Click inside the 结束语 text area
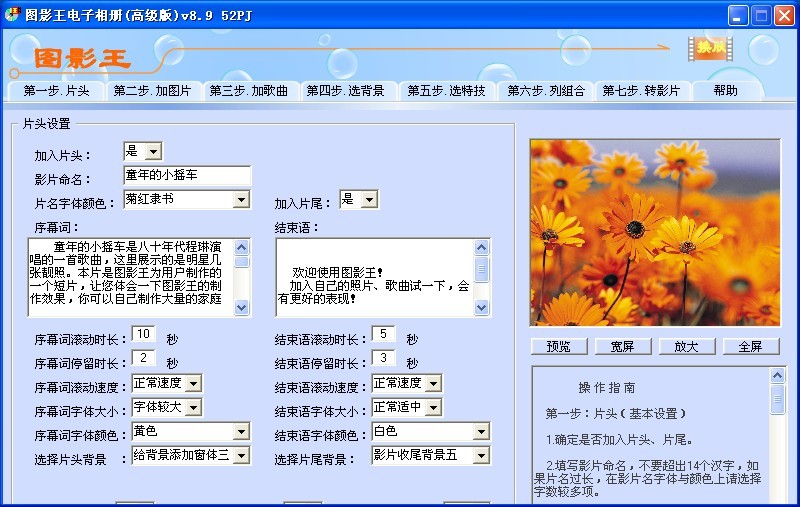This screenshot has height=507, width=800. 374,277
